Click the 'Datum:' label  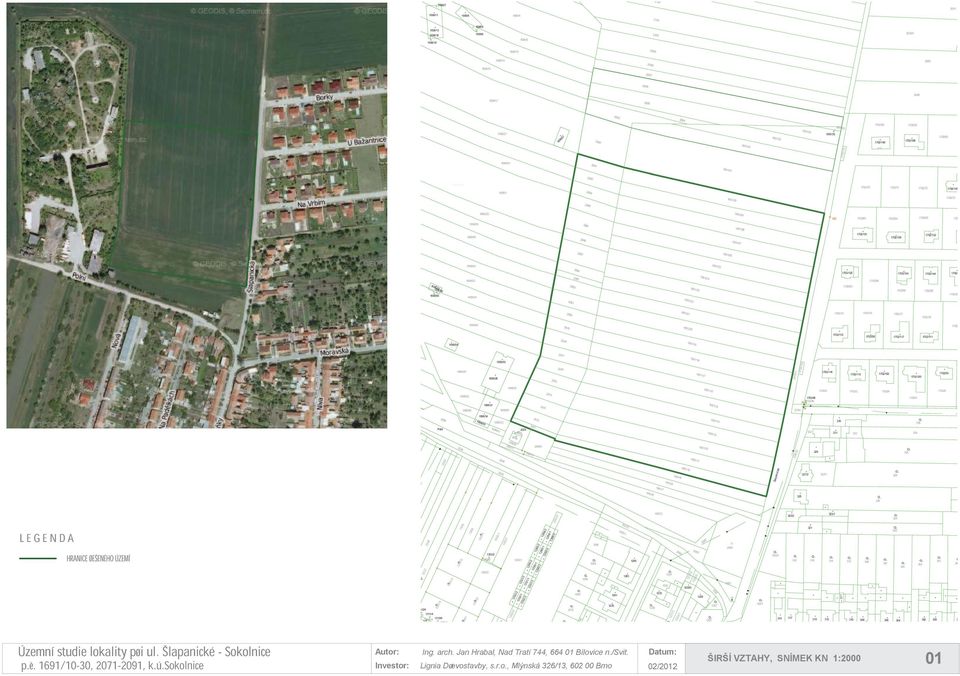pyautogui.click(x=662, y=652)
